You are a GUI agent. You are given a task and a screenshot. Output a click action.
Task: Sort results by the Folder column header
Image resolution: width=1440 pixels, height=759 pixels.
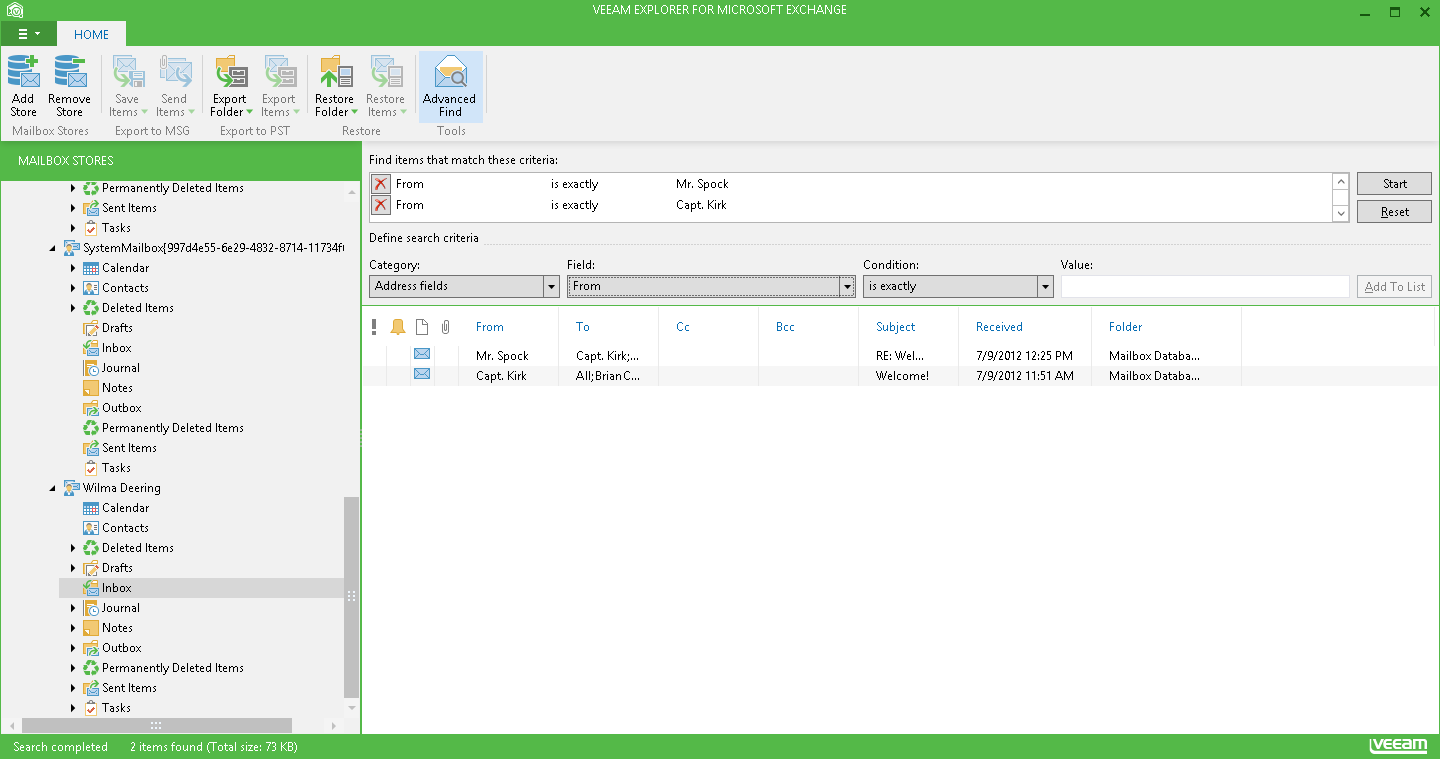point(1125,327)
